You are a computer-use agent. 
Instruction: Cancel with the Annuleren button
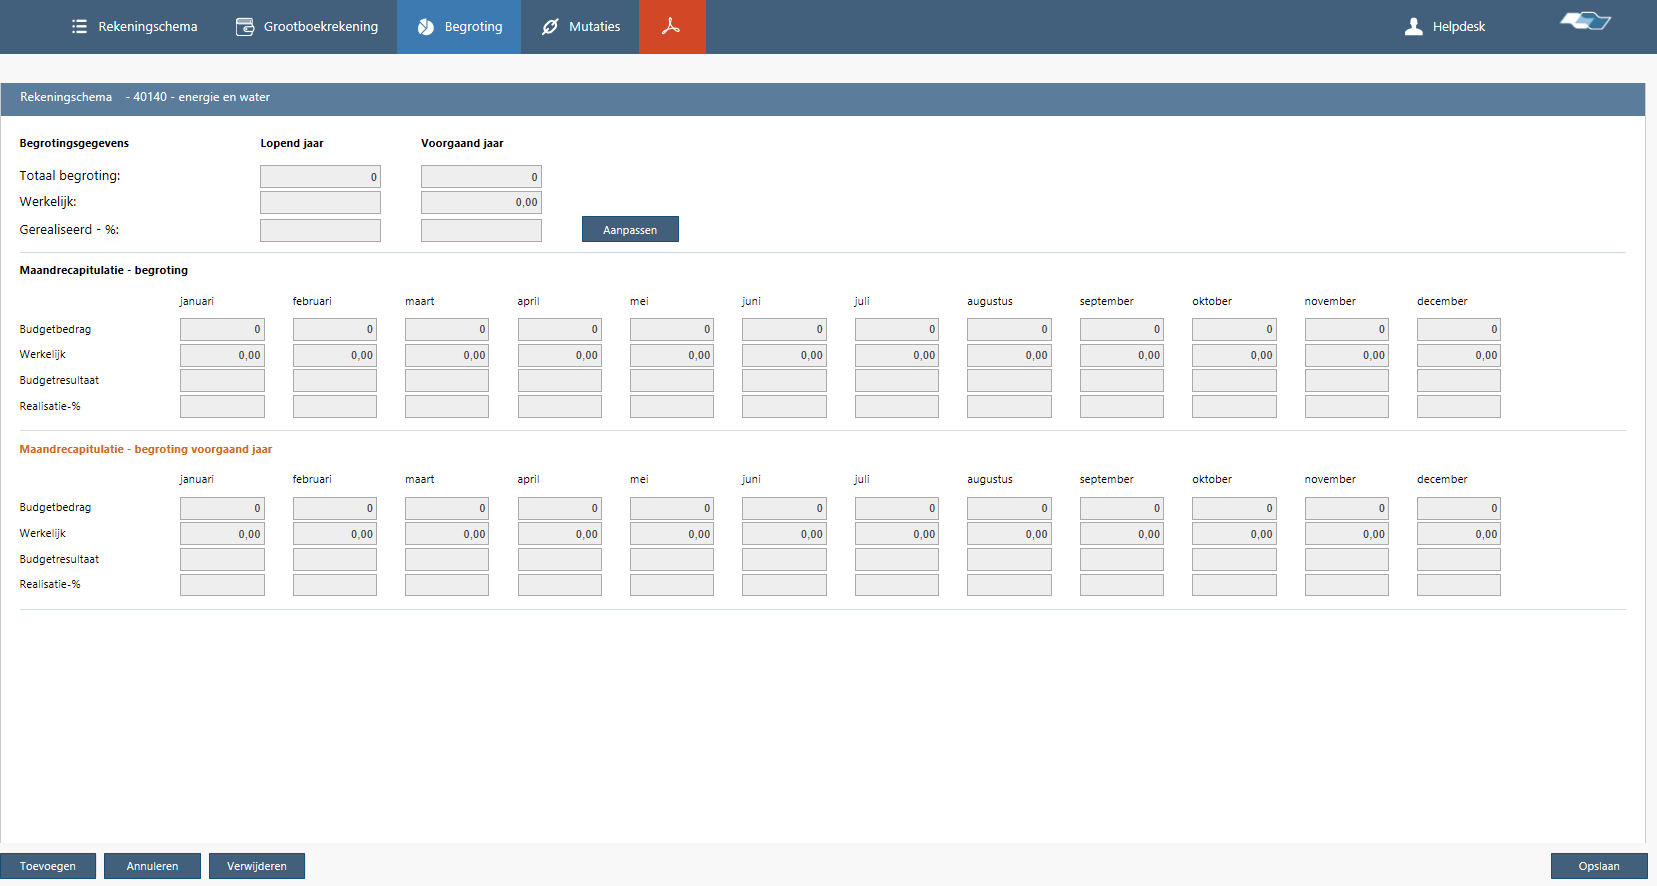pos(152,866)
